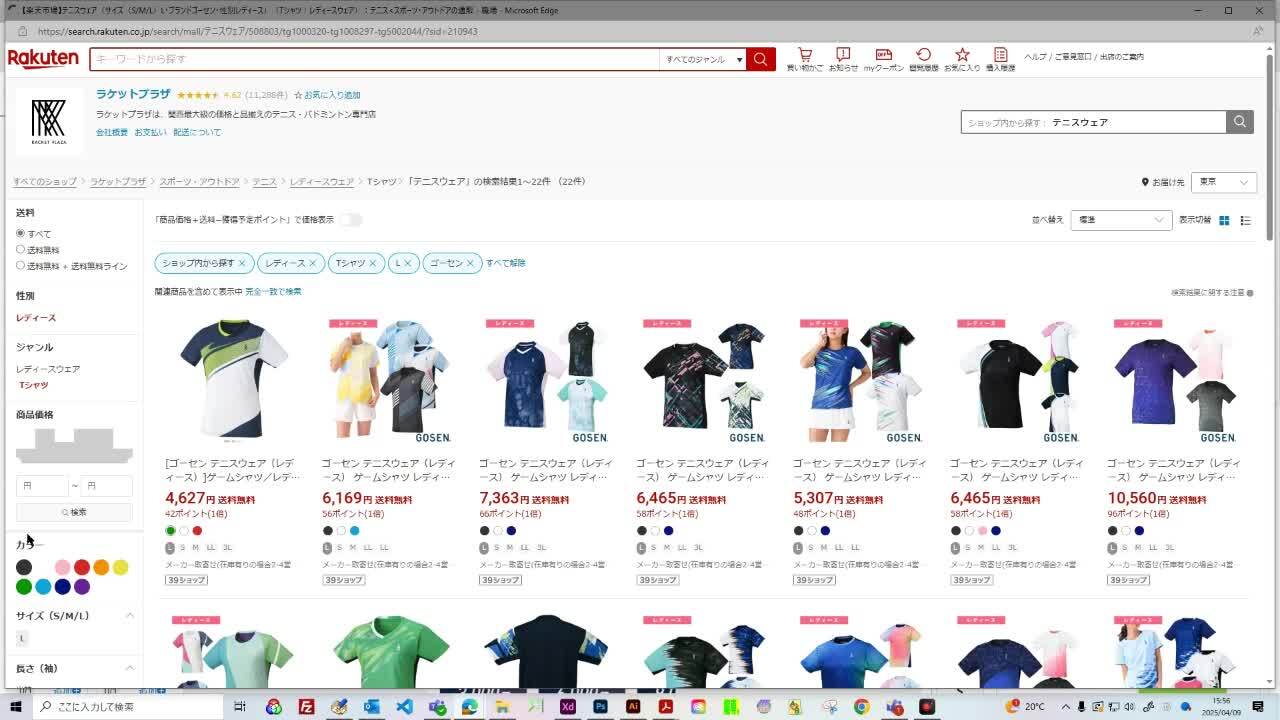Switch to list view display icon
Viewport: 1280px width, 720px height.
coord(1245,220)
